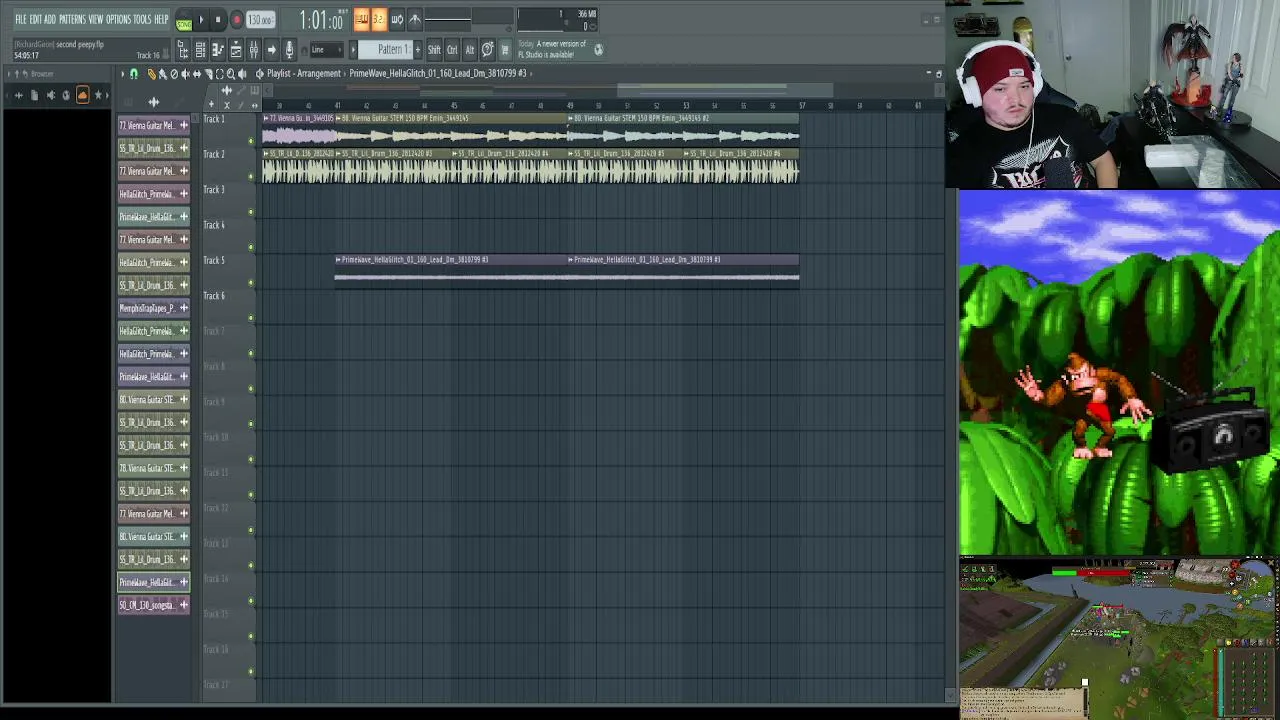
Task: Open the Channel Rack icon
Action: (200, 49)
